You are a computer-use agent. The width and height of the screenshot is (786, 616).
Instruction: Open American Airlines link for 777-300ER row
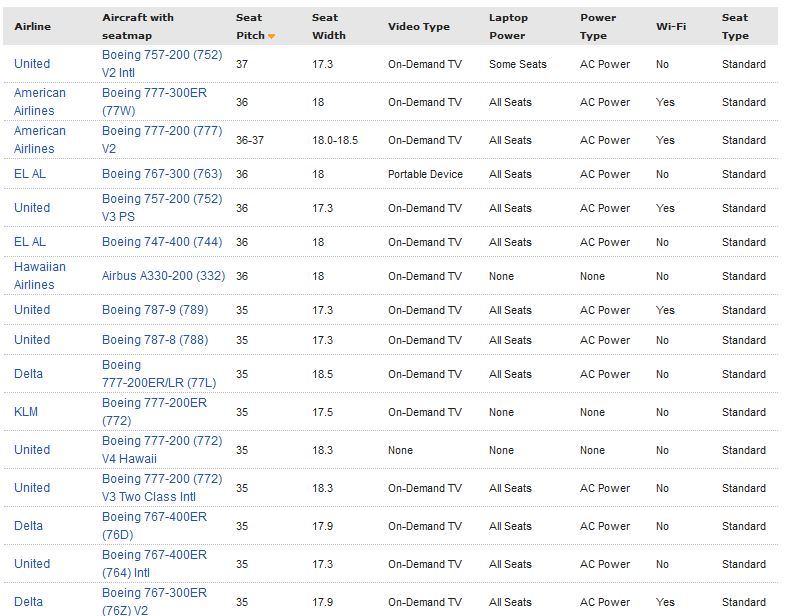pos(40,102)
